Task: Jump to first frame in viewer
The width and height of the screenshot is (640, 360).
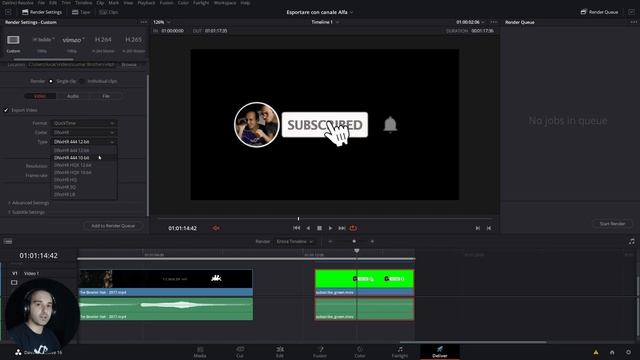Action: coord(297,228)
